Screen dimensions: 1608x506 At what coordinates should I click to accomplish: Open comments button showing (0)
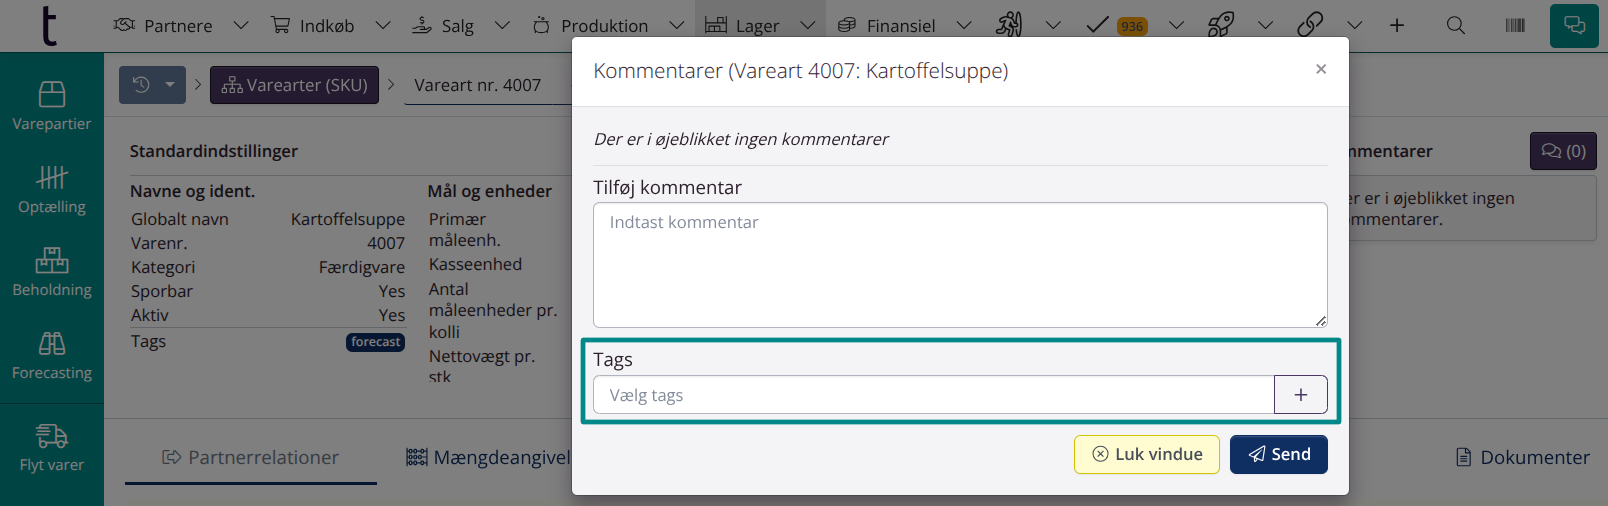pyautogui.click(x=1563, y=151)
